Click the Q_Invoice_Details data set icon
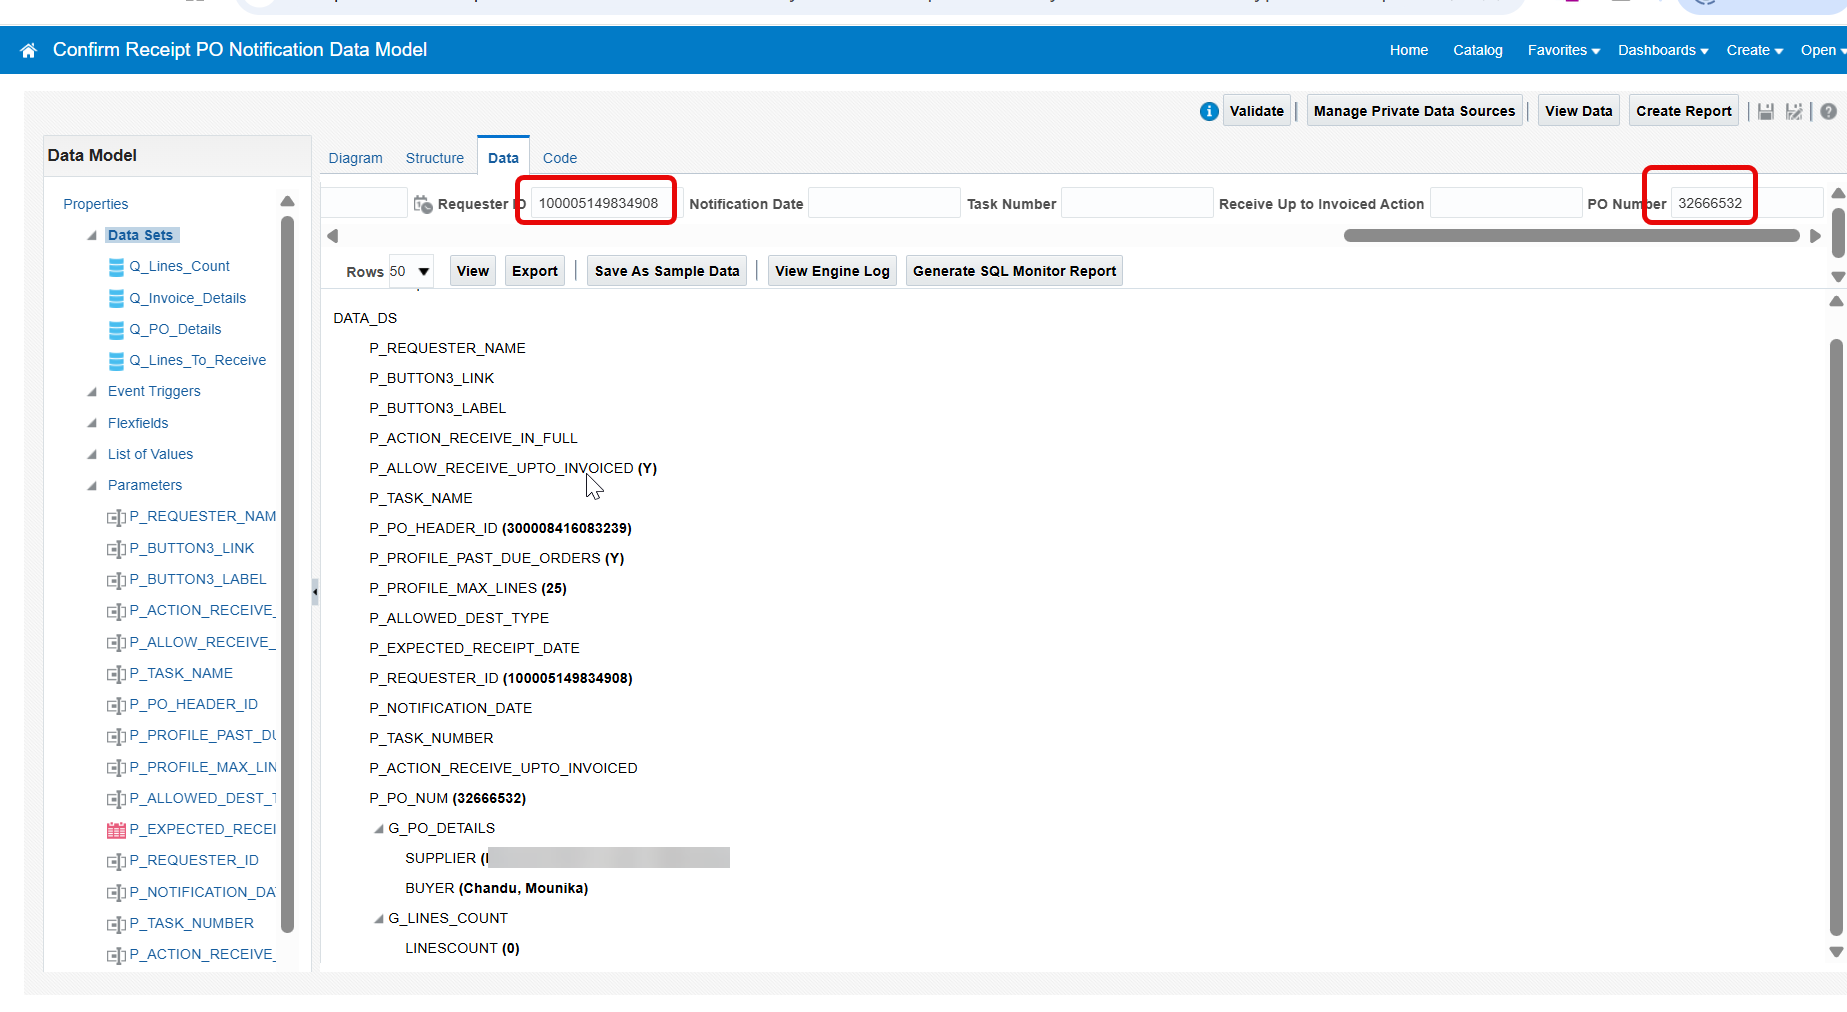The height and width of the screenshot is (1012, 1847). [117, 298]
